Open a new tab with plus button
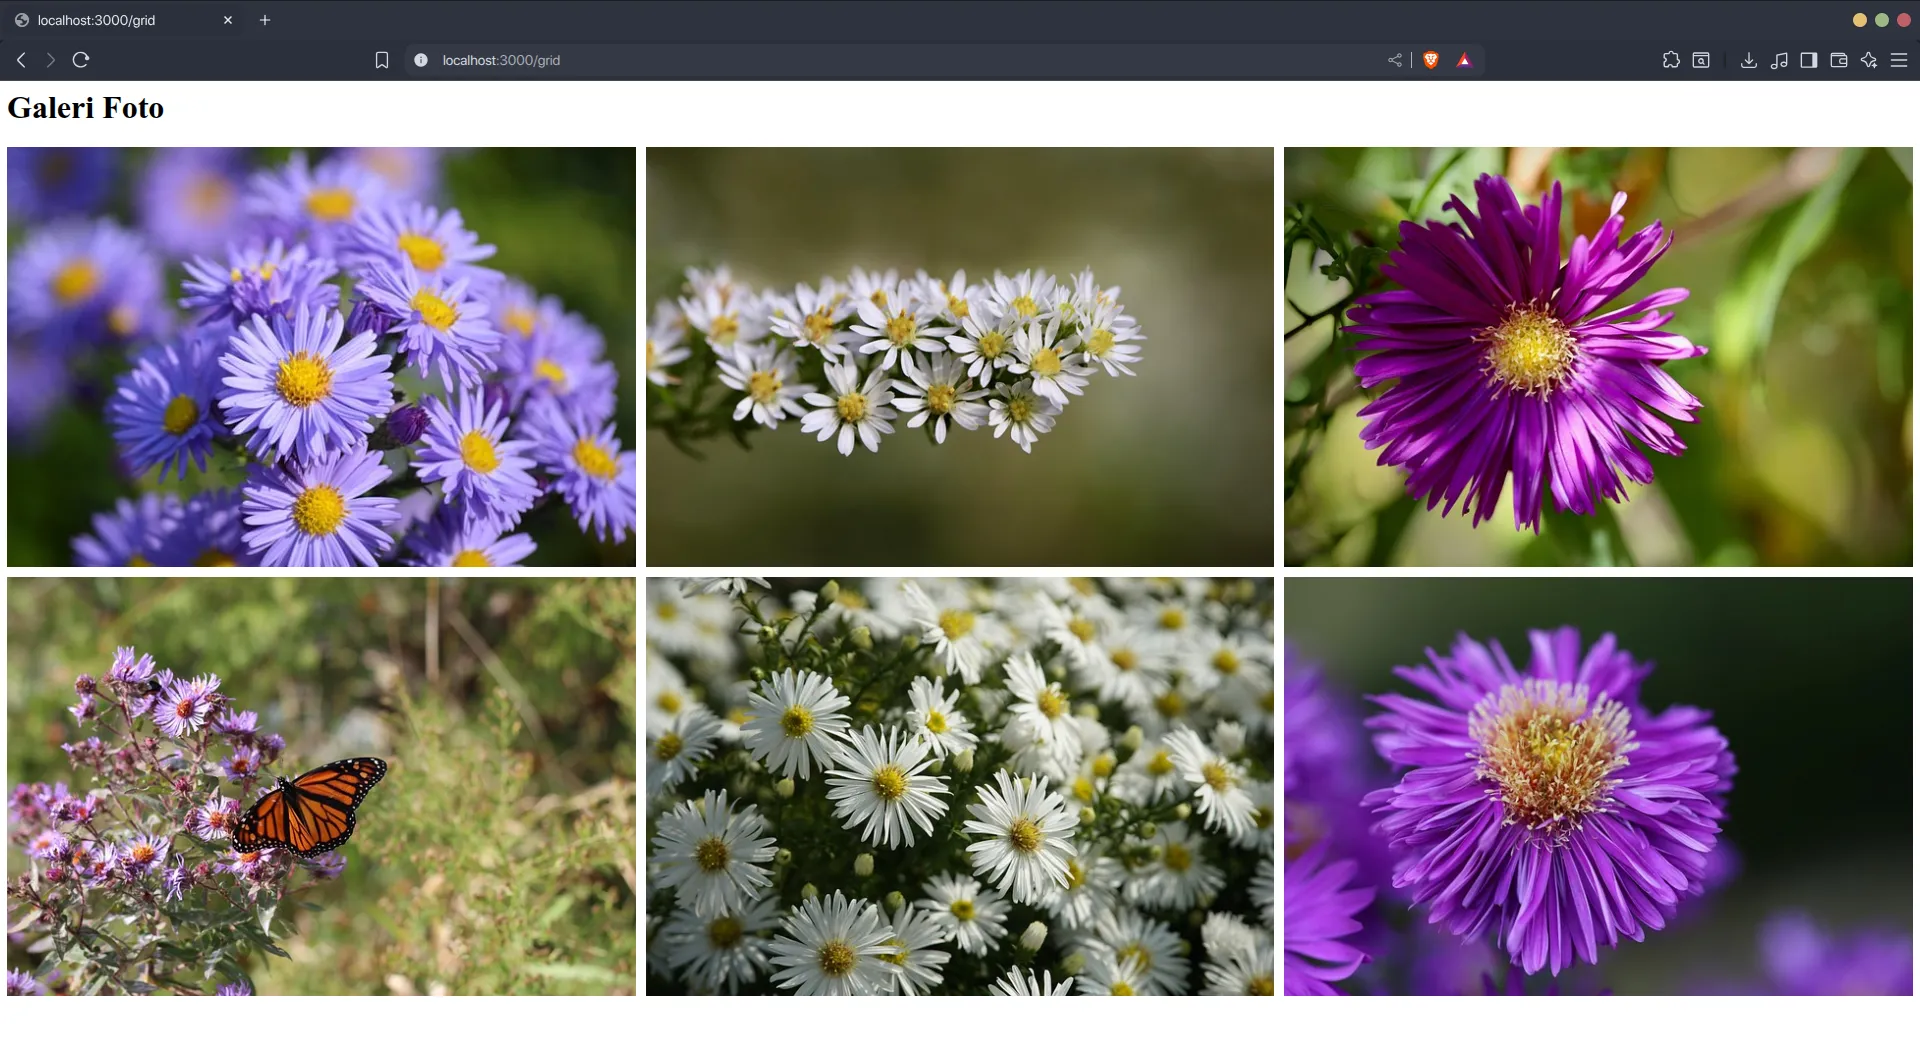Image resolution: width=1920 pixels, height=1048 pixels. 265,20
